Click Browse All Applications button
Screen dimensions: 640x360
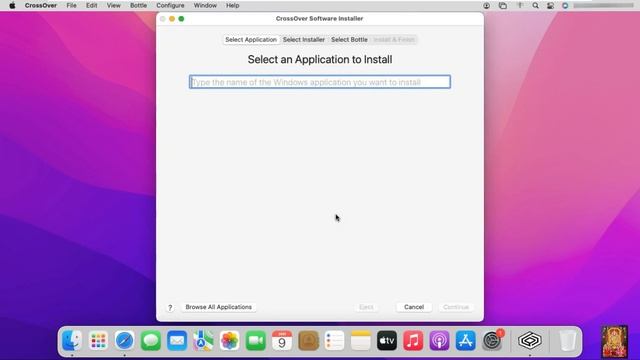point(219,307)
